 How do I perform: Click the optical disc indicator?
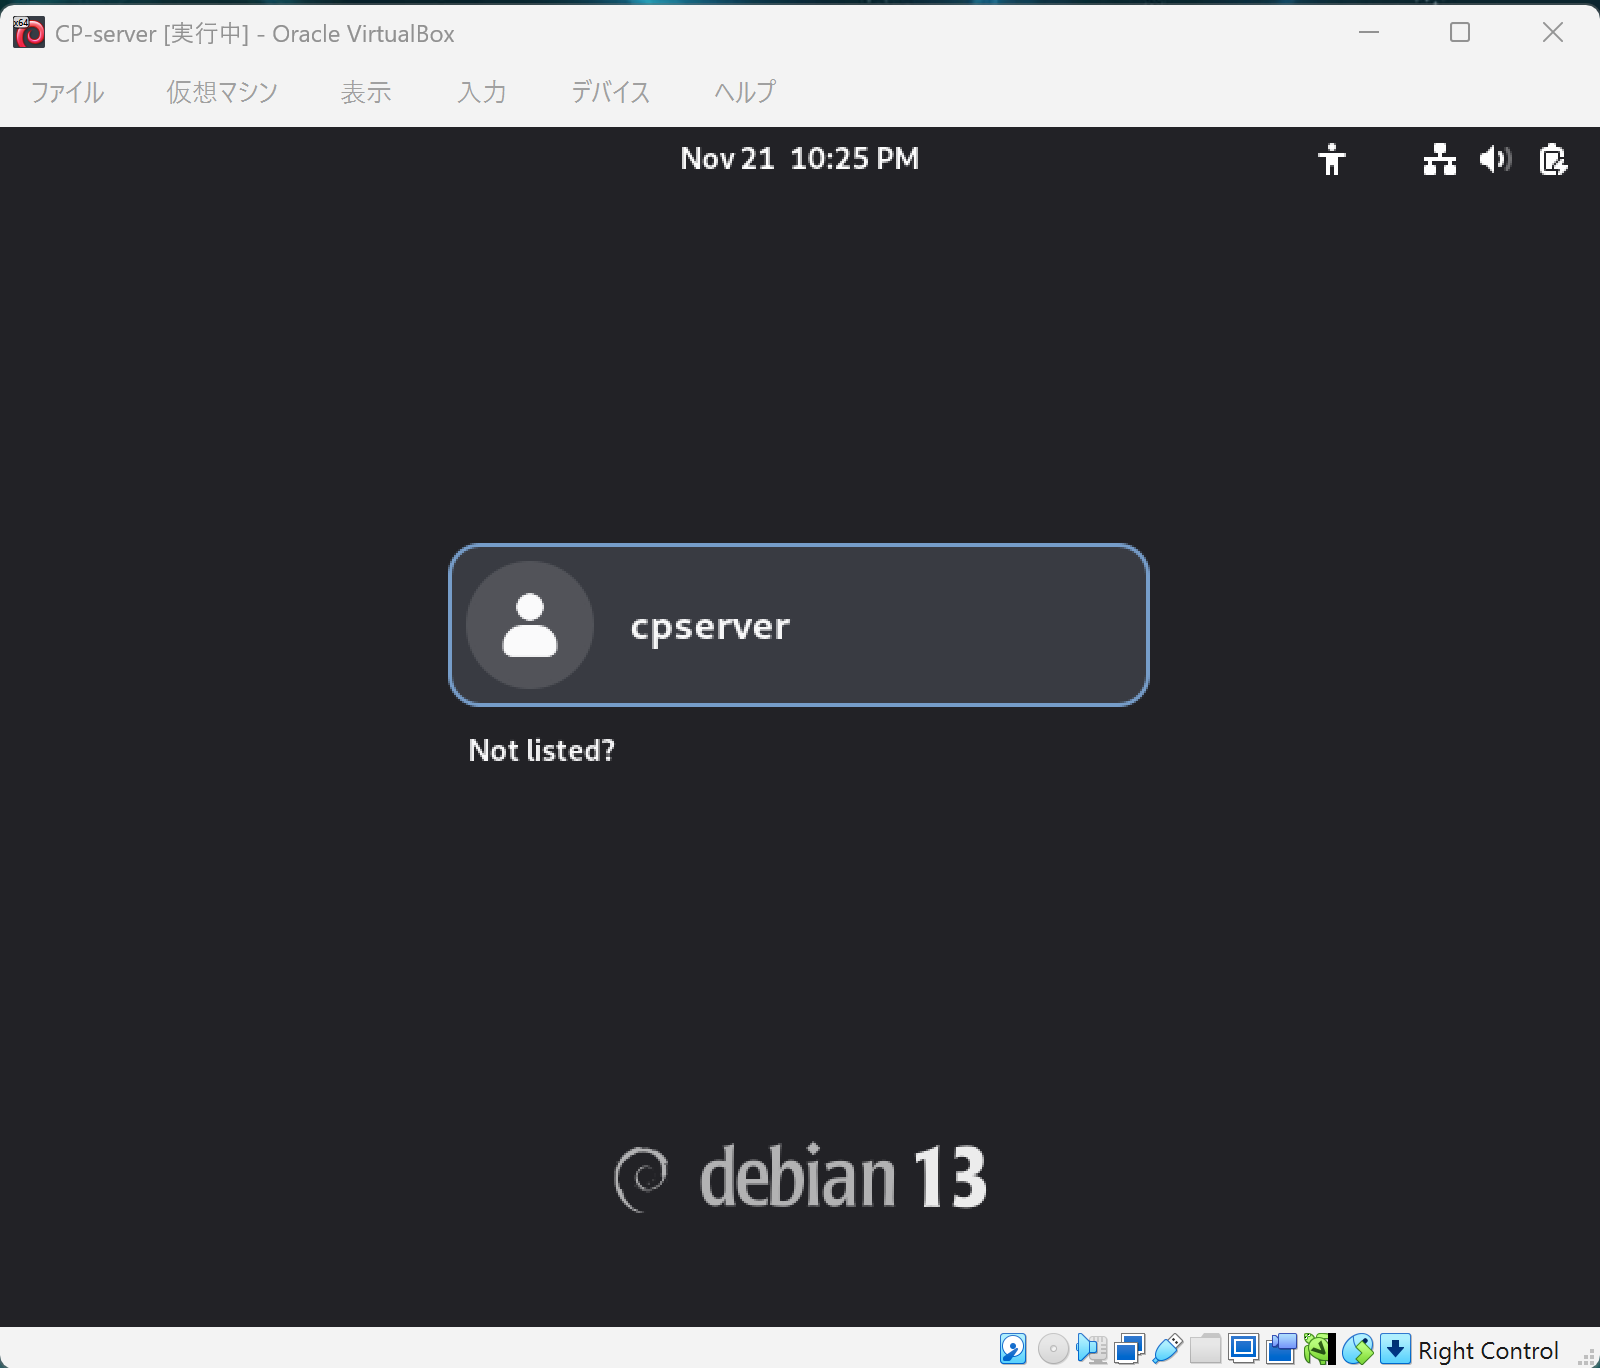click(1053, 1349)
